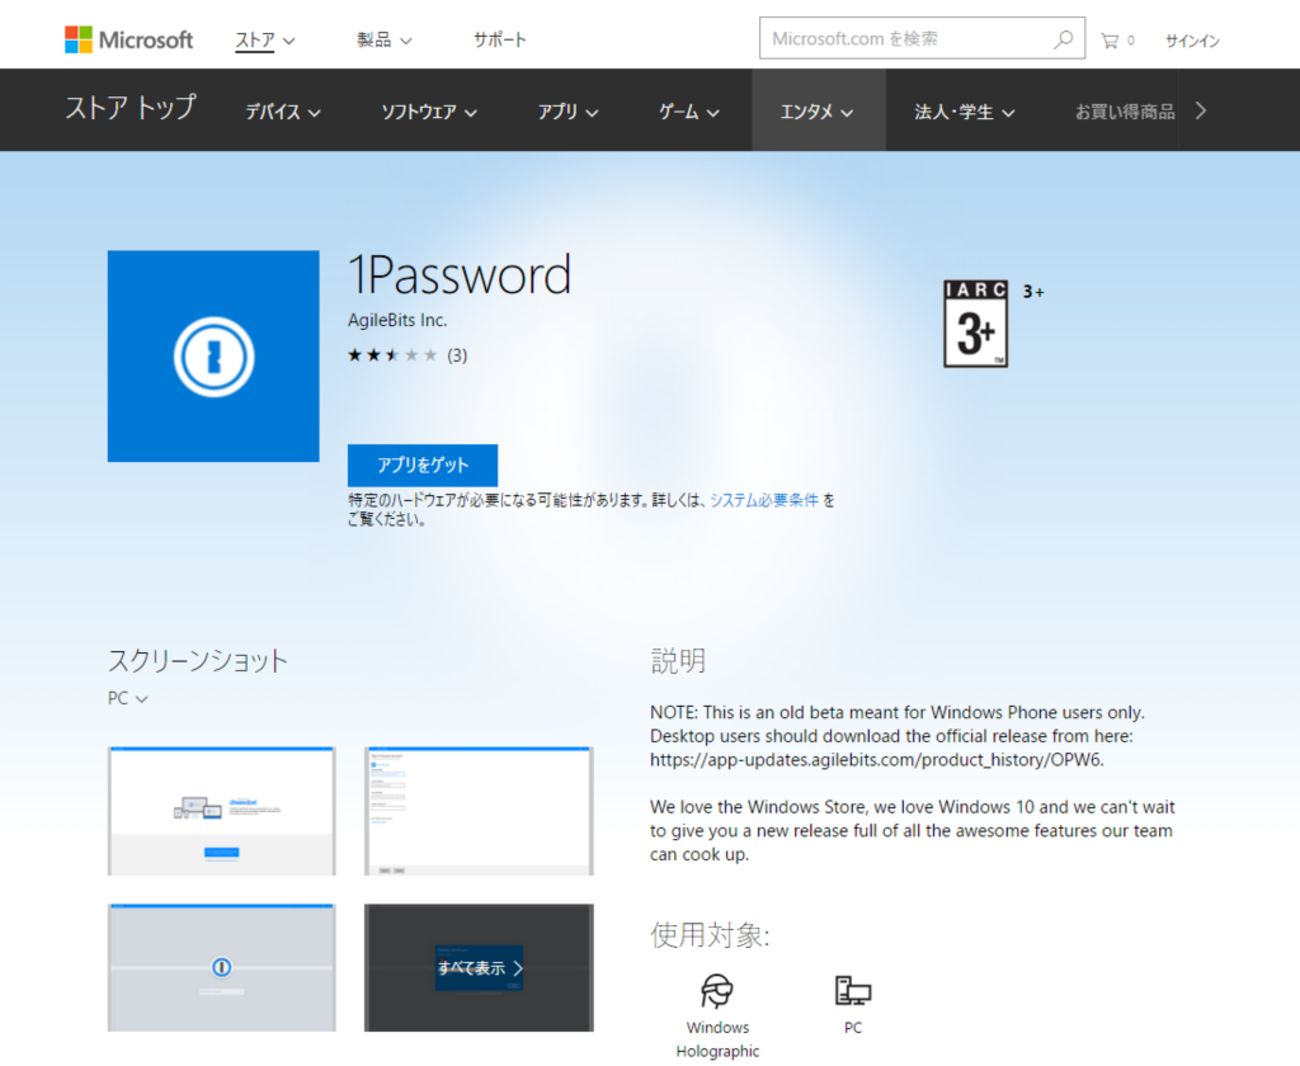Click the 1Password app title
This screenshot has width=1300, height=1066.
pyautogui.click(x=460, y=274)
